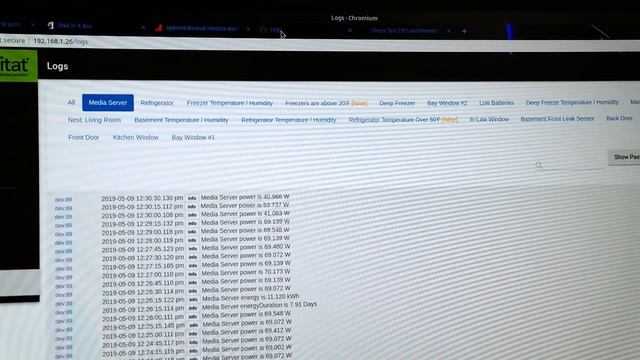Filter logs by Front Door
640x360 pixels.
[x=84, y=138]
